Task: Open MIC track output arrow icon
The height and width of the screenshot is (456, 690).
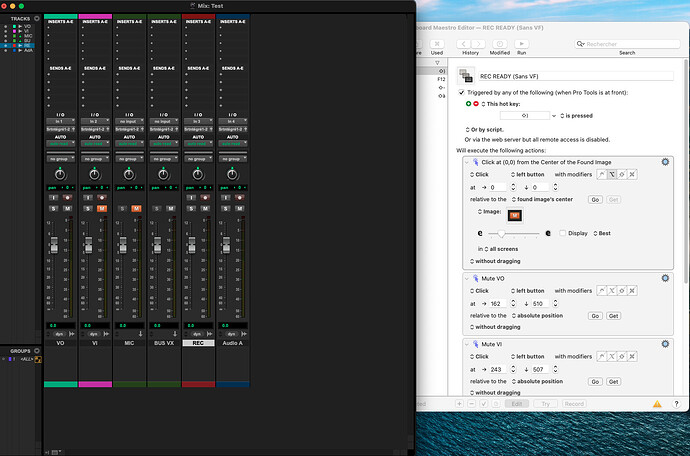Action: click(x=141, y=334)
